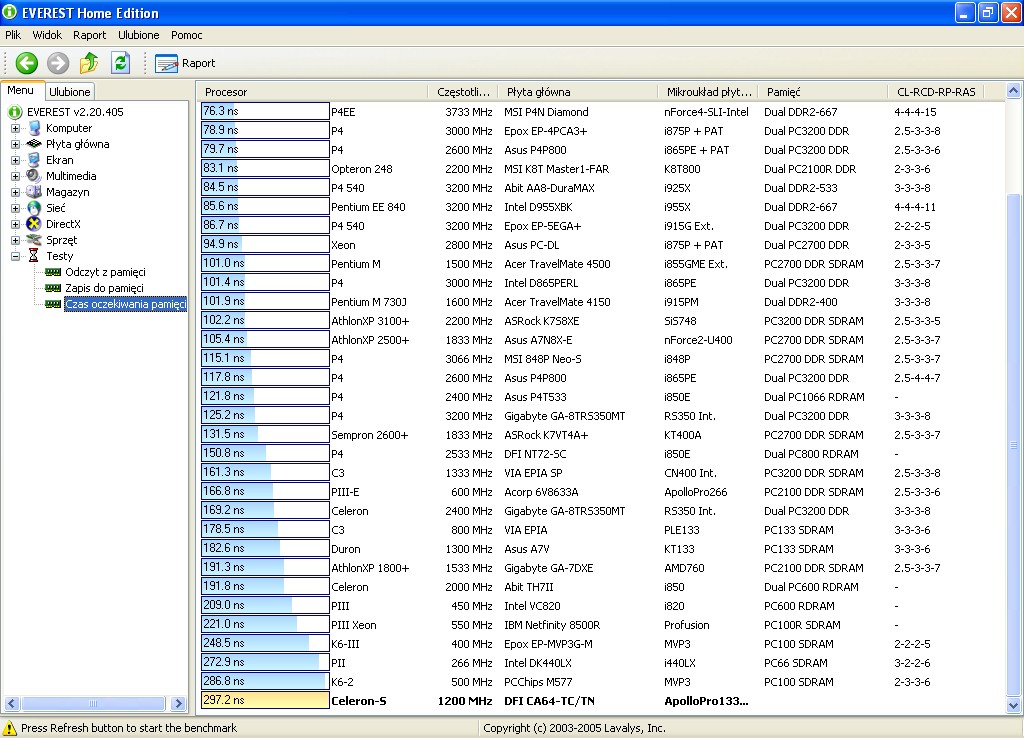Click the K6-III processor row
Screen dimensions: 1024x738
click(x=601, y=644)
